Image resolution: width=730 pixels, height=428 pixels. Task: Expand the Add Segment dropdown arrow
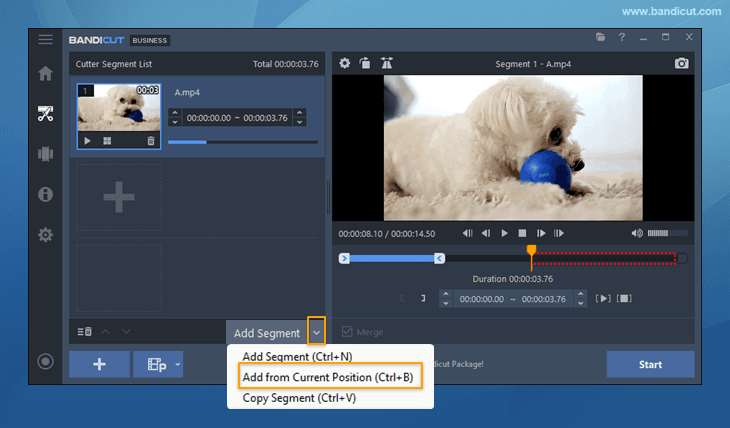coord(317,332)
